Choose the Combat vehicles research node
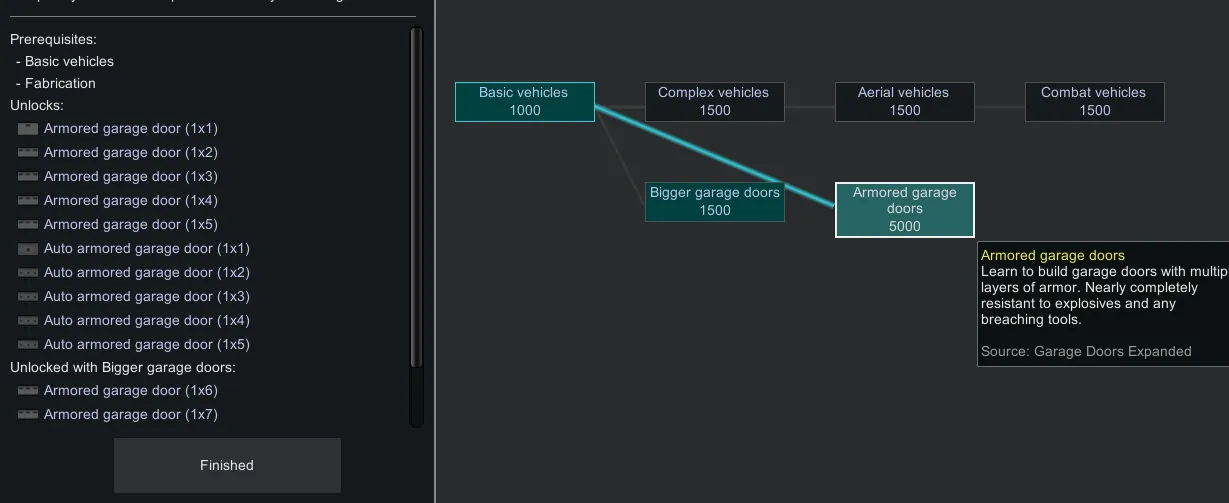 click(x=1094, y=102)
